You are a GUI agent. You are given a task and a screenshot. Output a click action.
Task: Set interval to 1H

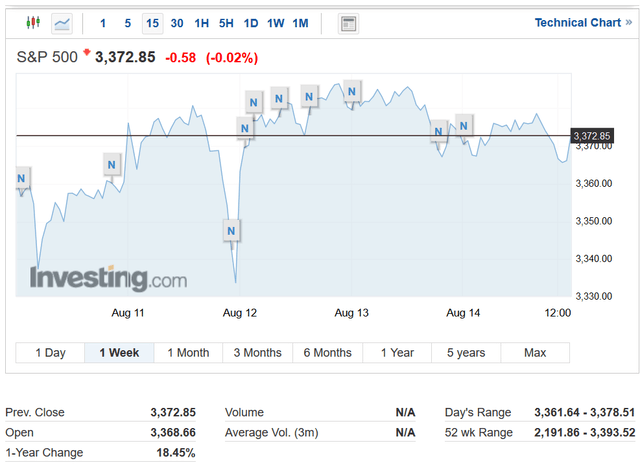pyautogui.click(x=202, y=23)
